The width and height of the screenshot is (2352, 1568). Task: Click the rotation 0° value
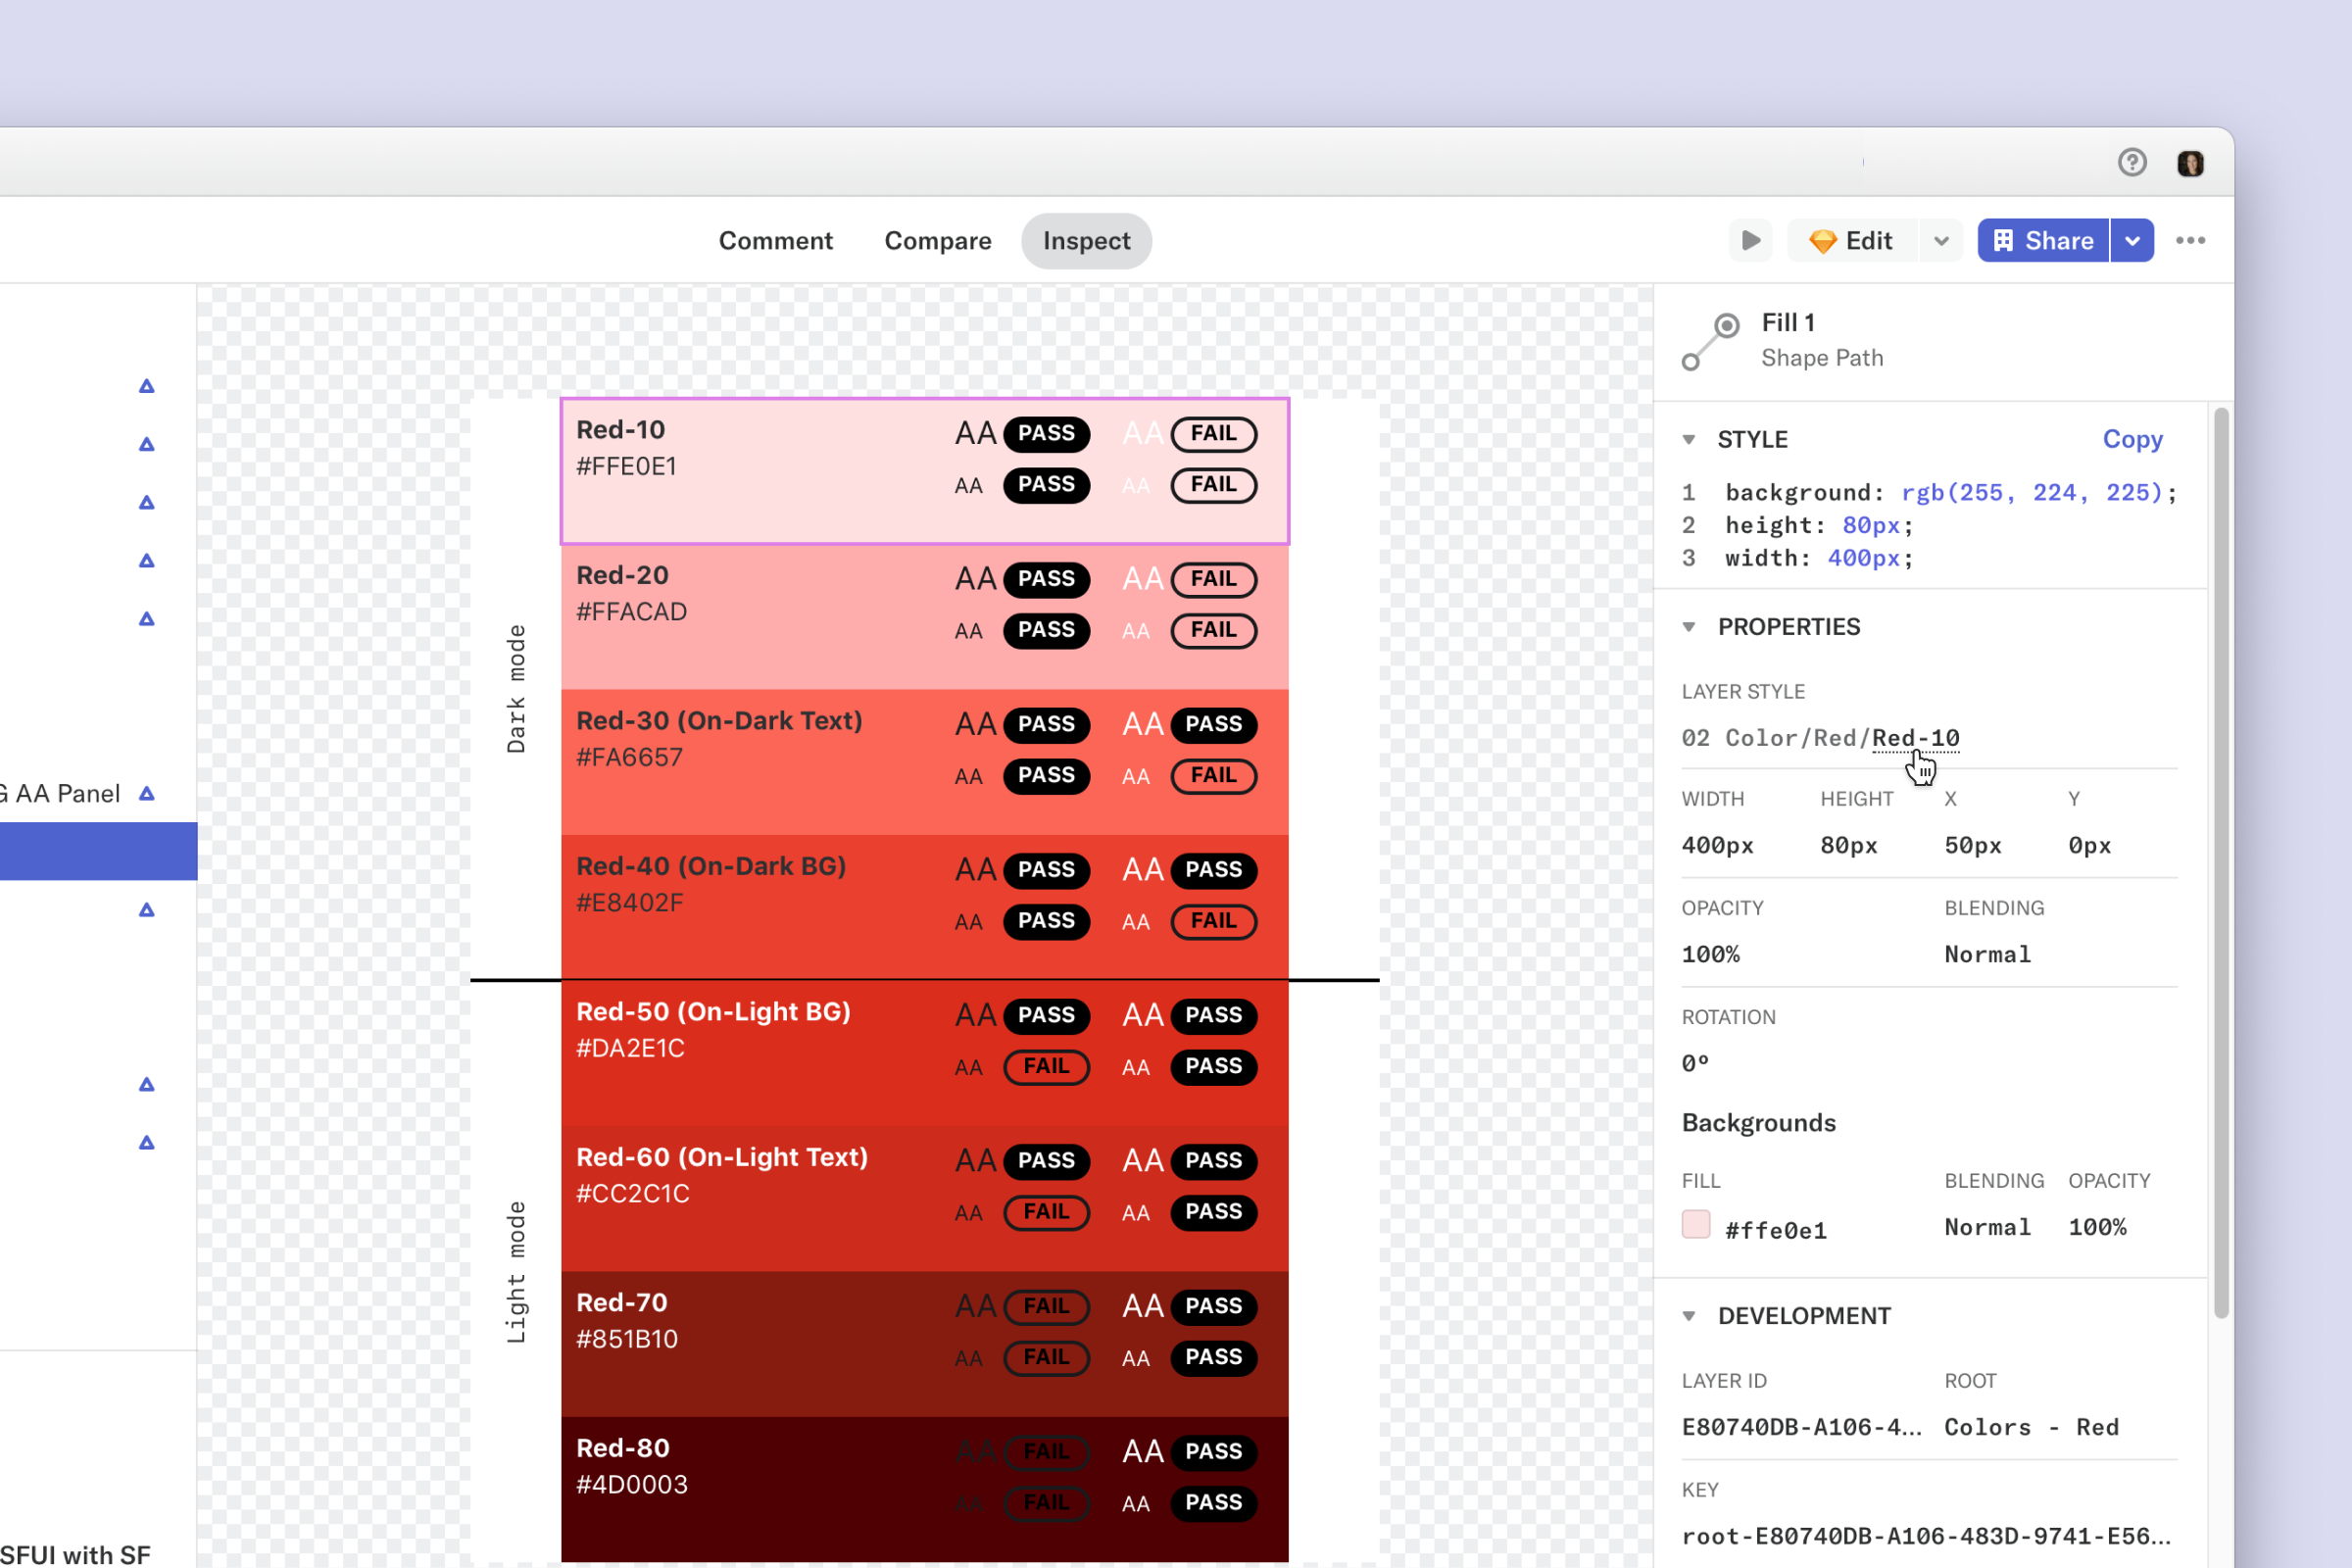click(1695, 1064)
